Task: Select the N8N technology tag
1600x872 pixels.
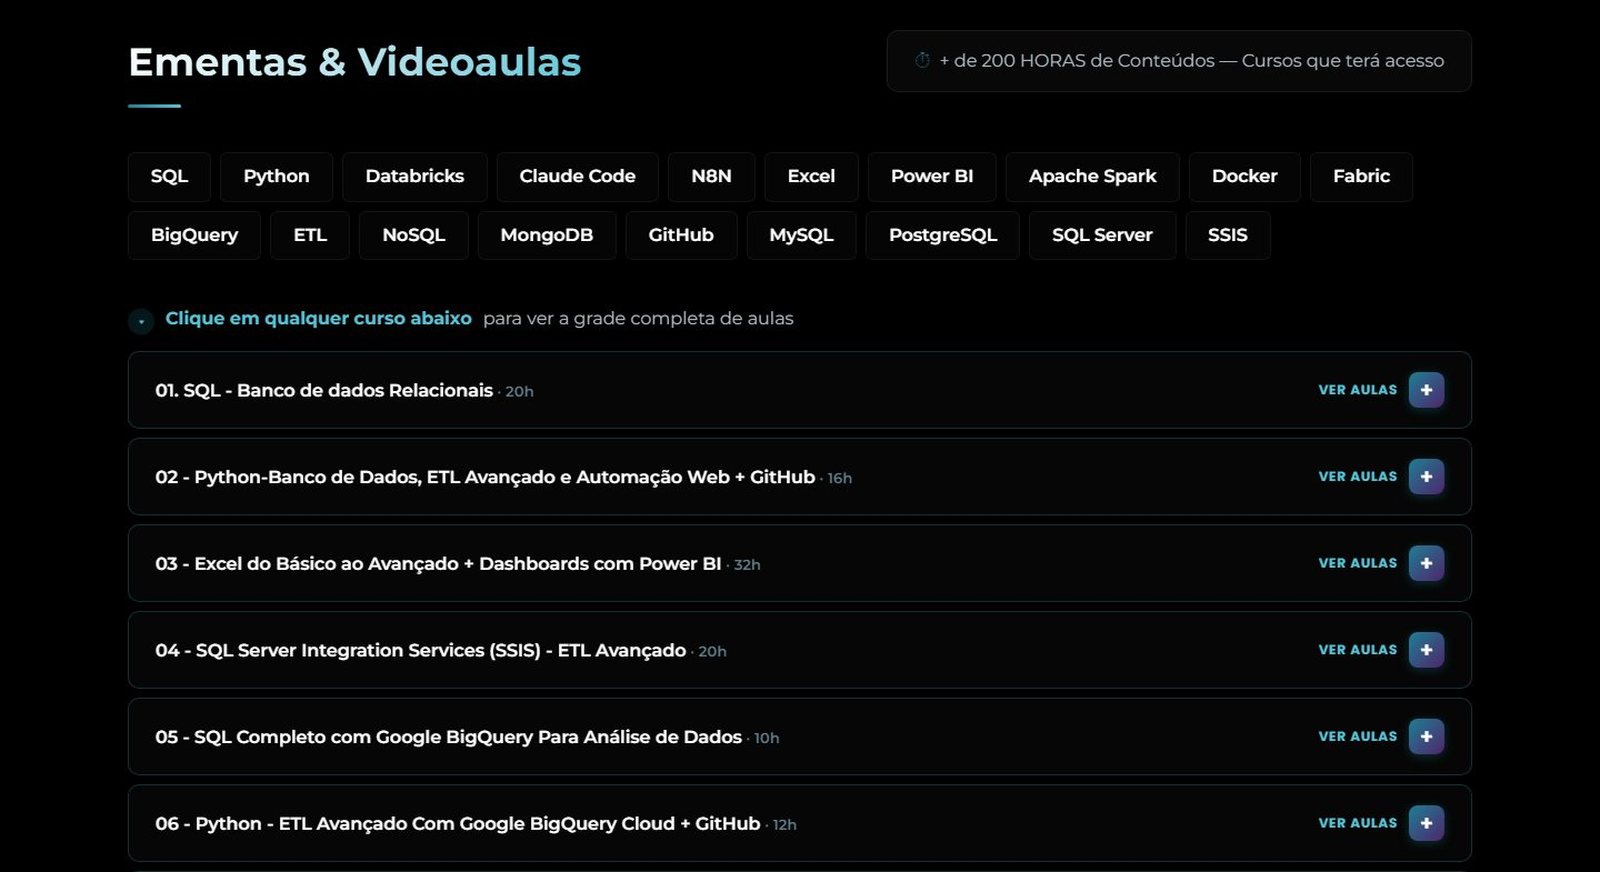Action: pyautogui.click(x=711, y=177)
